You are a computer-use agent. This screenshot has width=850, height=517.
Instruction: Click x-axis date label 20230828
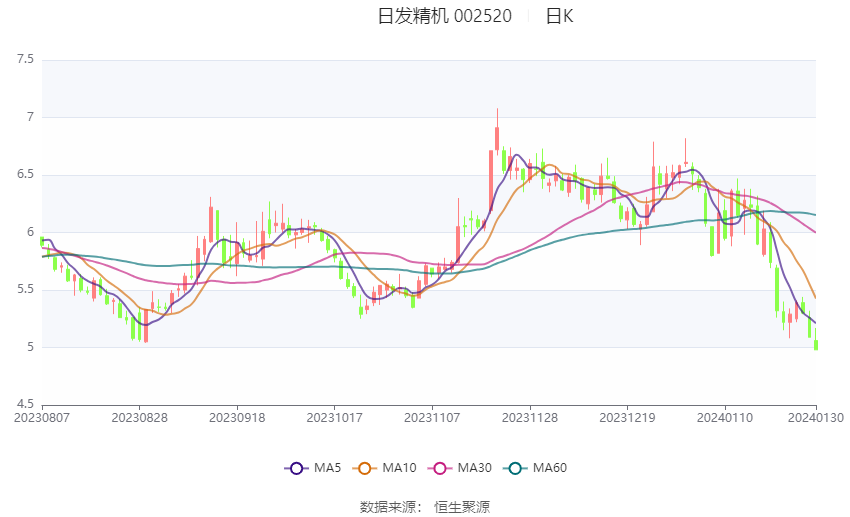point(139,418)
